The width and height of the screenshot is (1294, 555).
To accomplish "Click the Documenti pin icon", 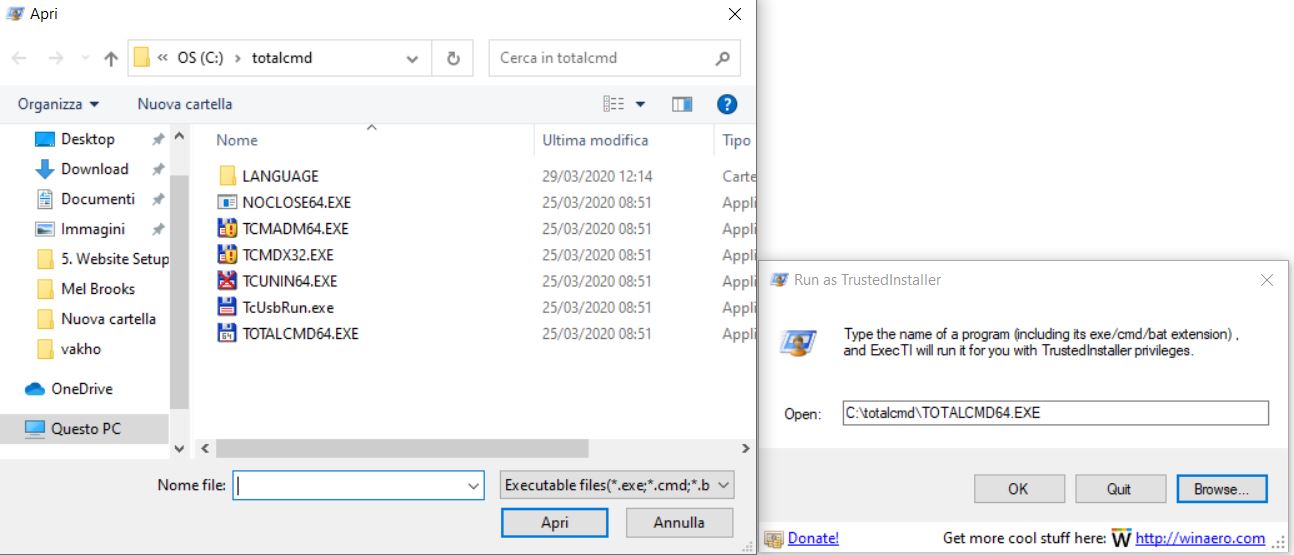I will (158, 200).
